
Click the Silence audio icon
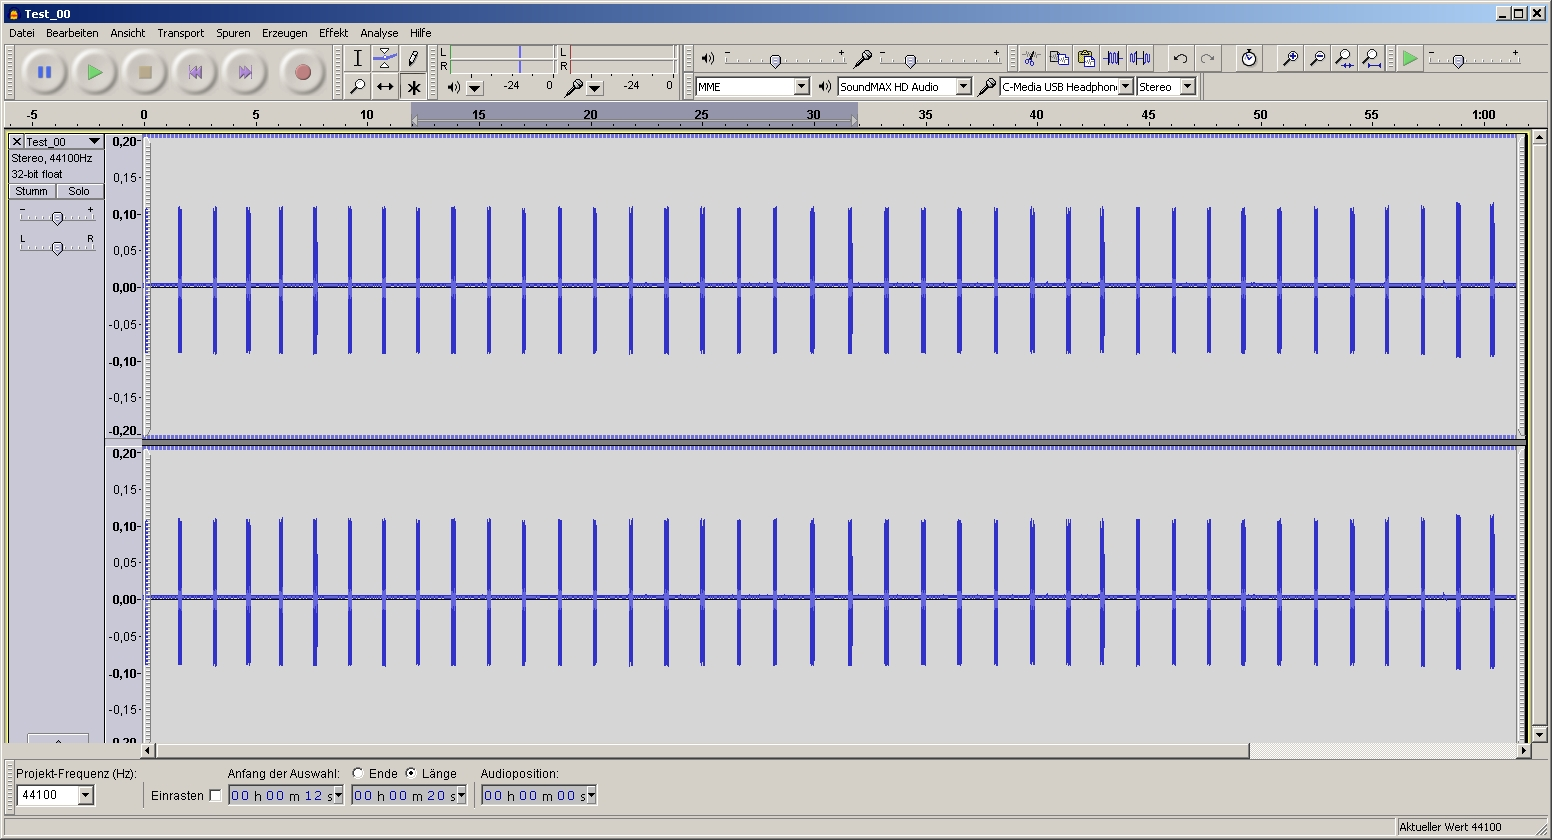point(1140,58)
